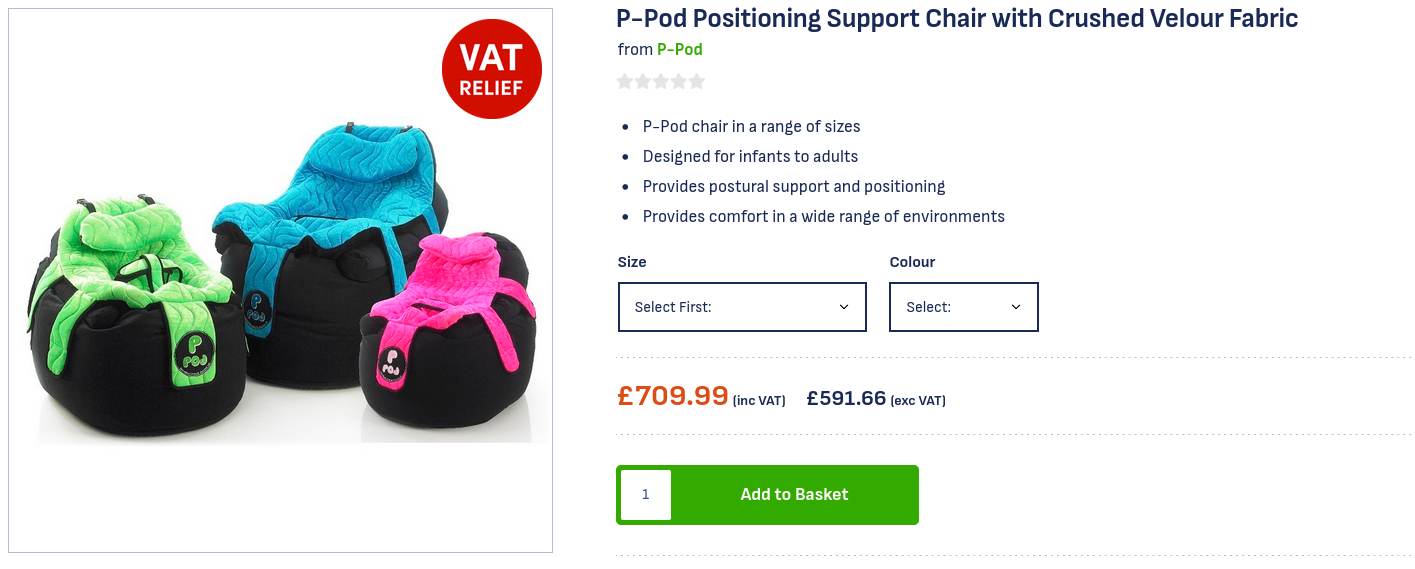
Task: Click the Size field label
Action: [632, 262]
